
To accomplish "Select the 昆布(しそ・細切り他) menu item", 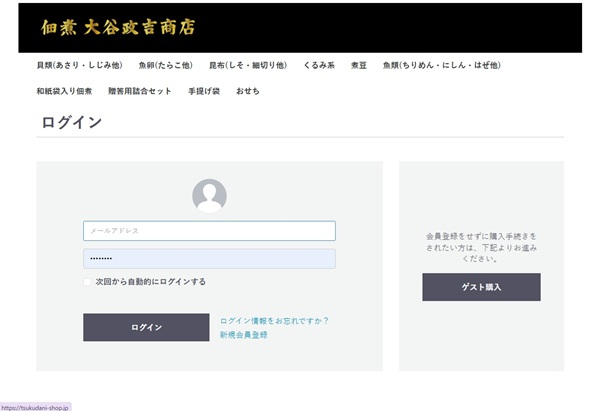I will (247, 66).
